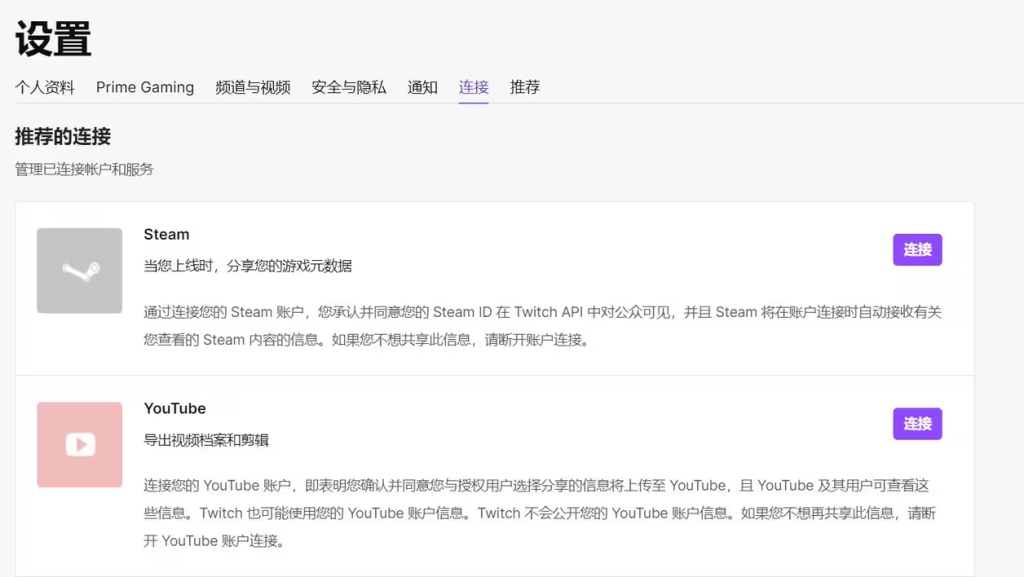Image resolution: width=1024 pixels, height=577 pixels.
Task: Click the 管理已连接帐户和服务 subtitle
Action: (x=84, y=170)
